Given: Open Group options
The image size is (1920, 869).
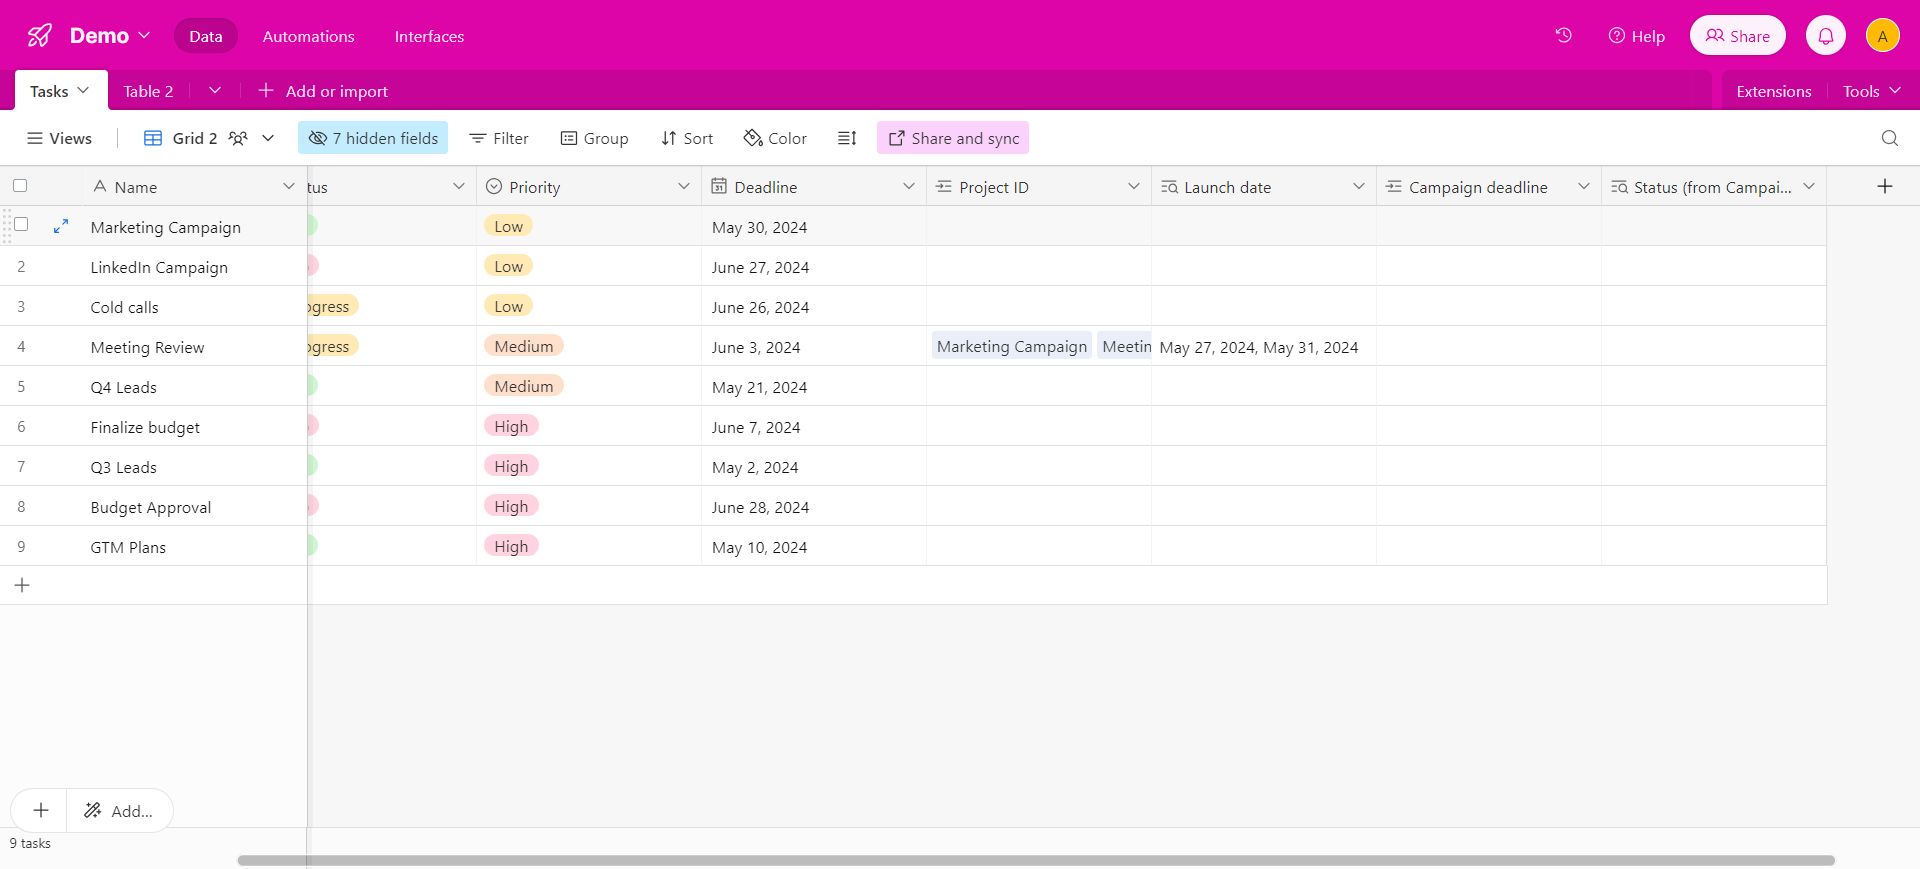Looking at the screenshot, I should (595, 138).
